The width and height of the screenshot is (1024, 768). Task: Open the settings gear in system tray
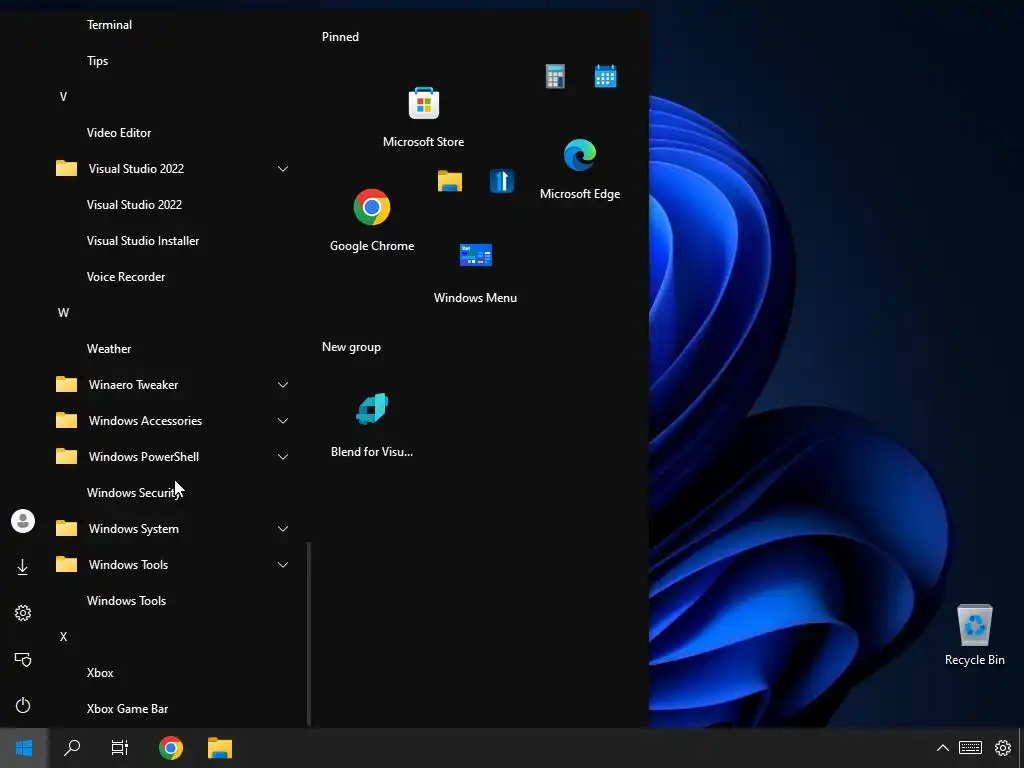pos(1003,748)
